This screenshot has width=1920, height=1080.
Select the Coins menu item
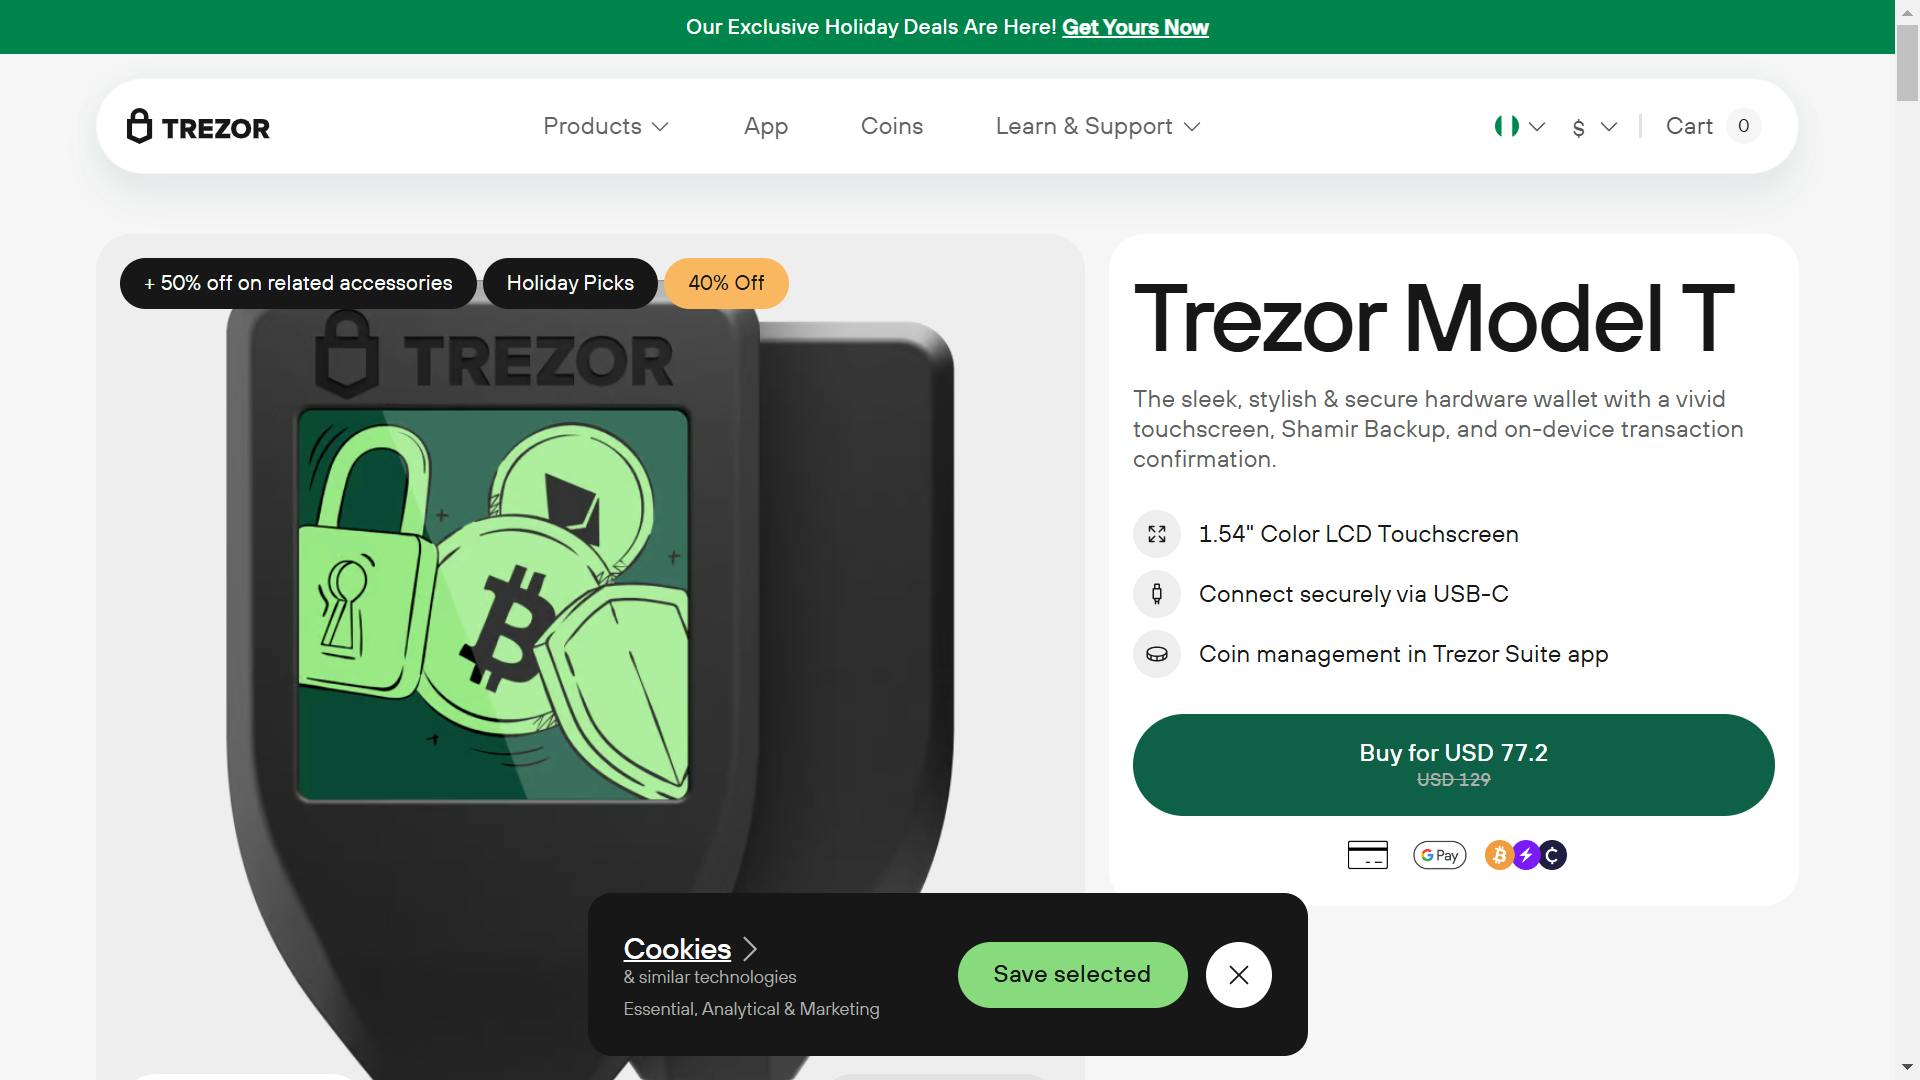pyautogui.click(x=891, y=125)
